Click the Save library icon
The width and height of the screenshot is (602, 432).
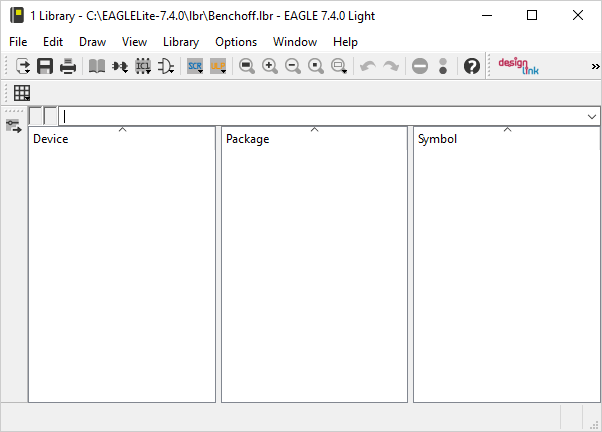[45, 66]
